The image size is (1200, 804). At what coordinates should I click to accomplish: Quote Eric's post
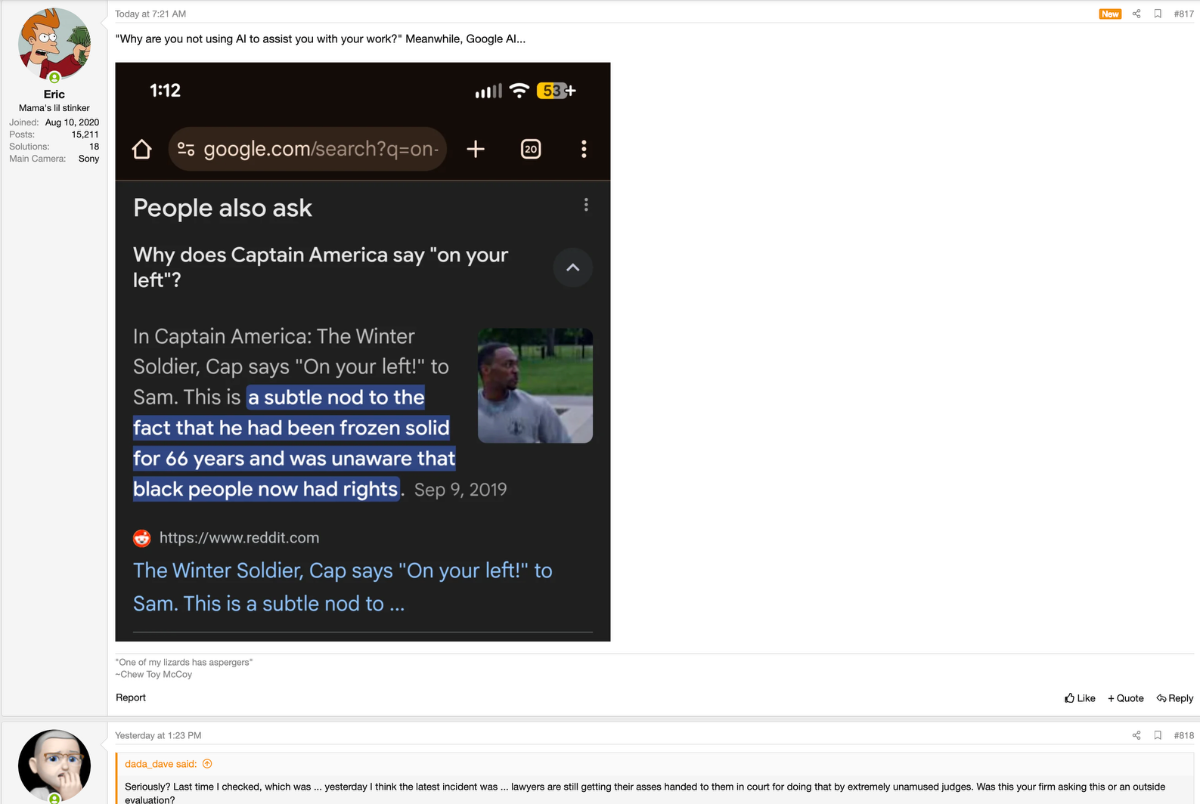tap(1125, 697)
